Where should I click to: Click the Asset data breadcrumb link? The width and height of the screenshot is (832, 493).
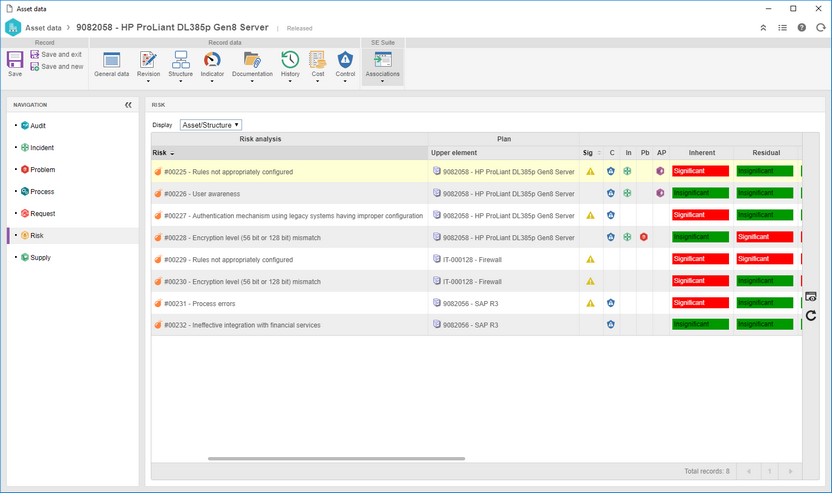(x=43, y=28)
